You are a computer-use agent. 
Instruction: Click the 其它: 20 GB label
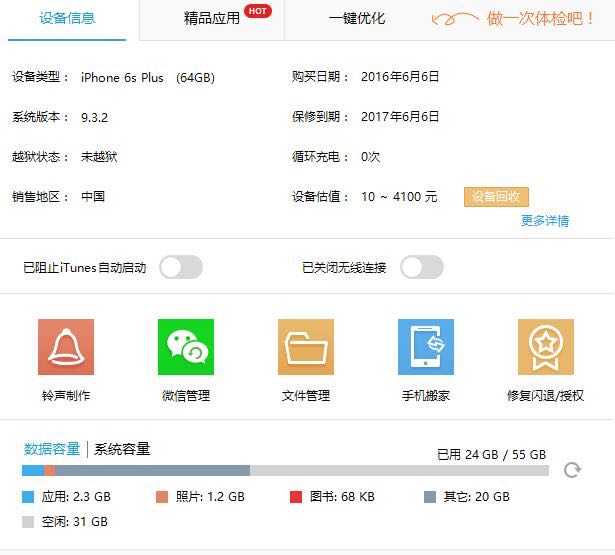477,497
